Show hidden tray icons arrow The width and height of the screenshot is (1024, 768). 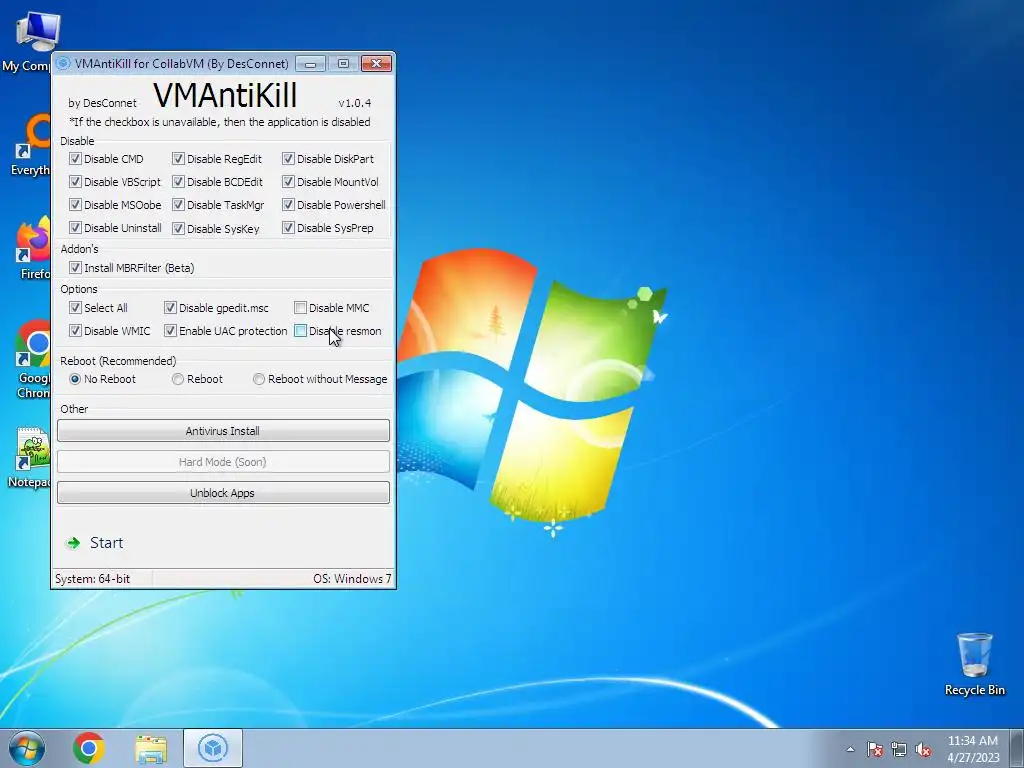coord(850,749)
